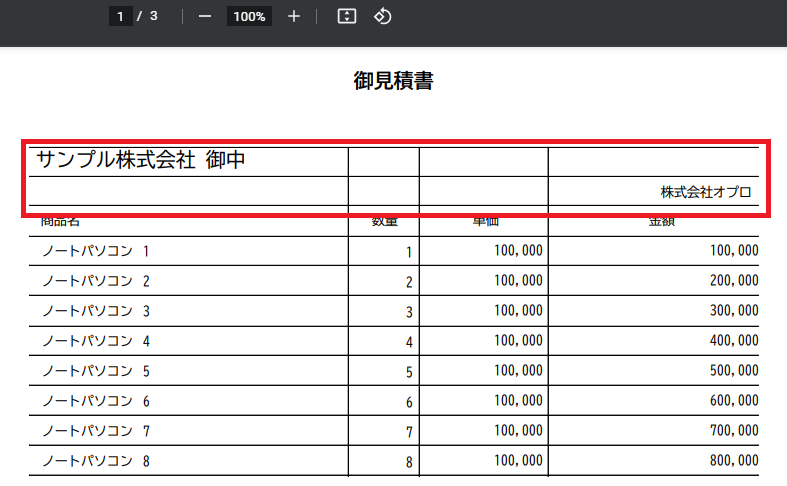Select the ノートパソコン 3 product name
Image resolution: width=787 pixels, height=486 pixels.
coord(96,311)
